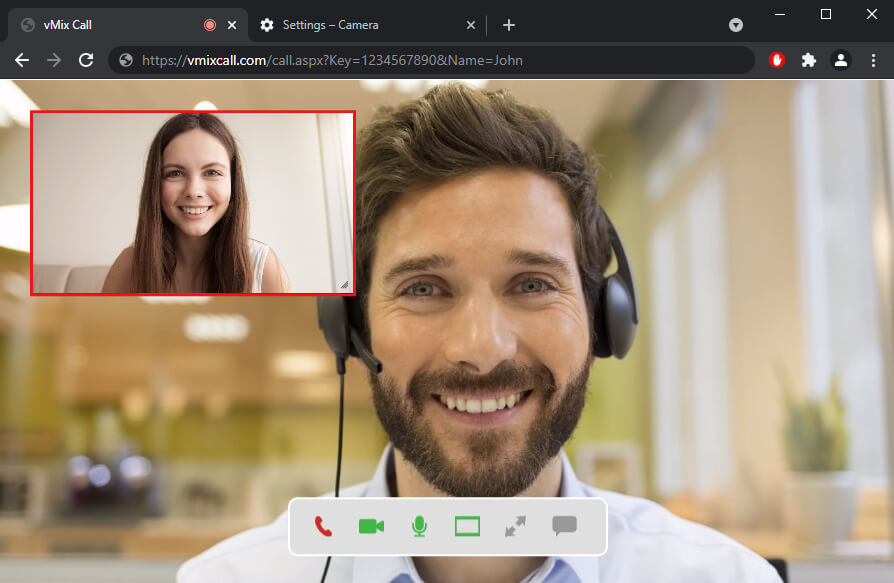Click the browser forward arrow
Screen dimensions: 894x583
(x=54, y=60)
